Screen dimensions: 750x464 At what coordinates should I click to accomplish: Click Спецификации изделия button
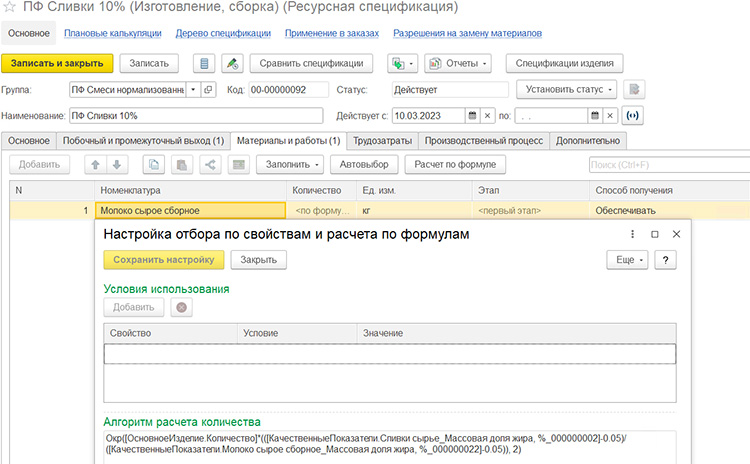tap(564, 63)
